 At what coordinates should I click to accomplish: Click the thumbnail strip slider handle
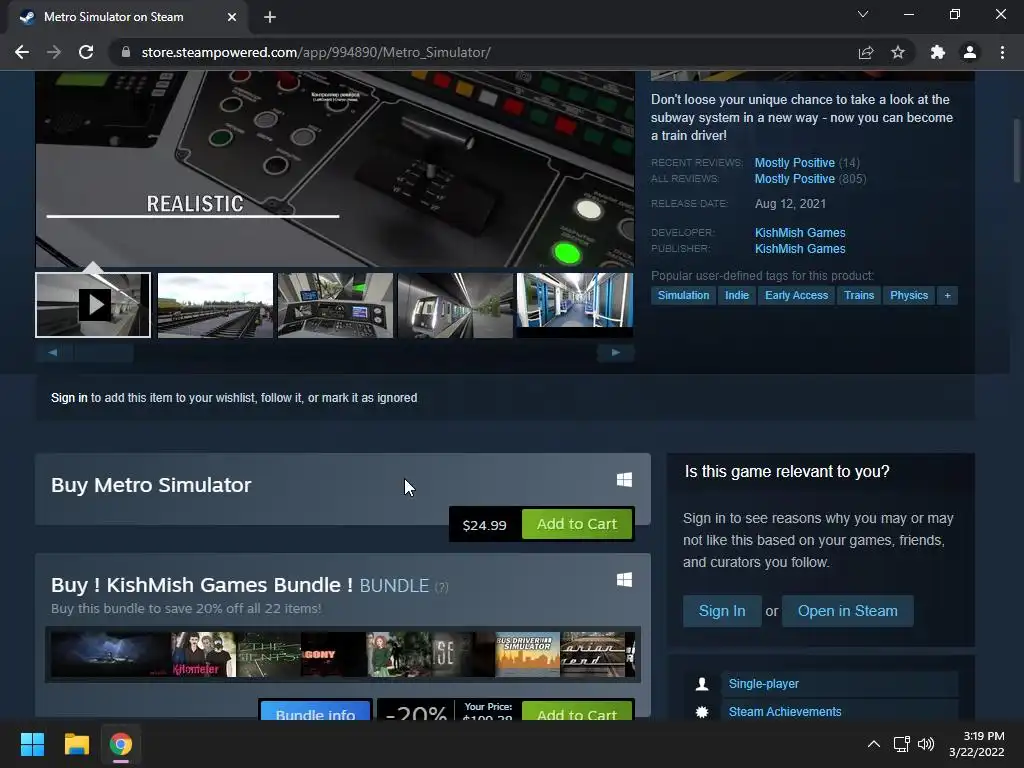104,353
